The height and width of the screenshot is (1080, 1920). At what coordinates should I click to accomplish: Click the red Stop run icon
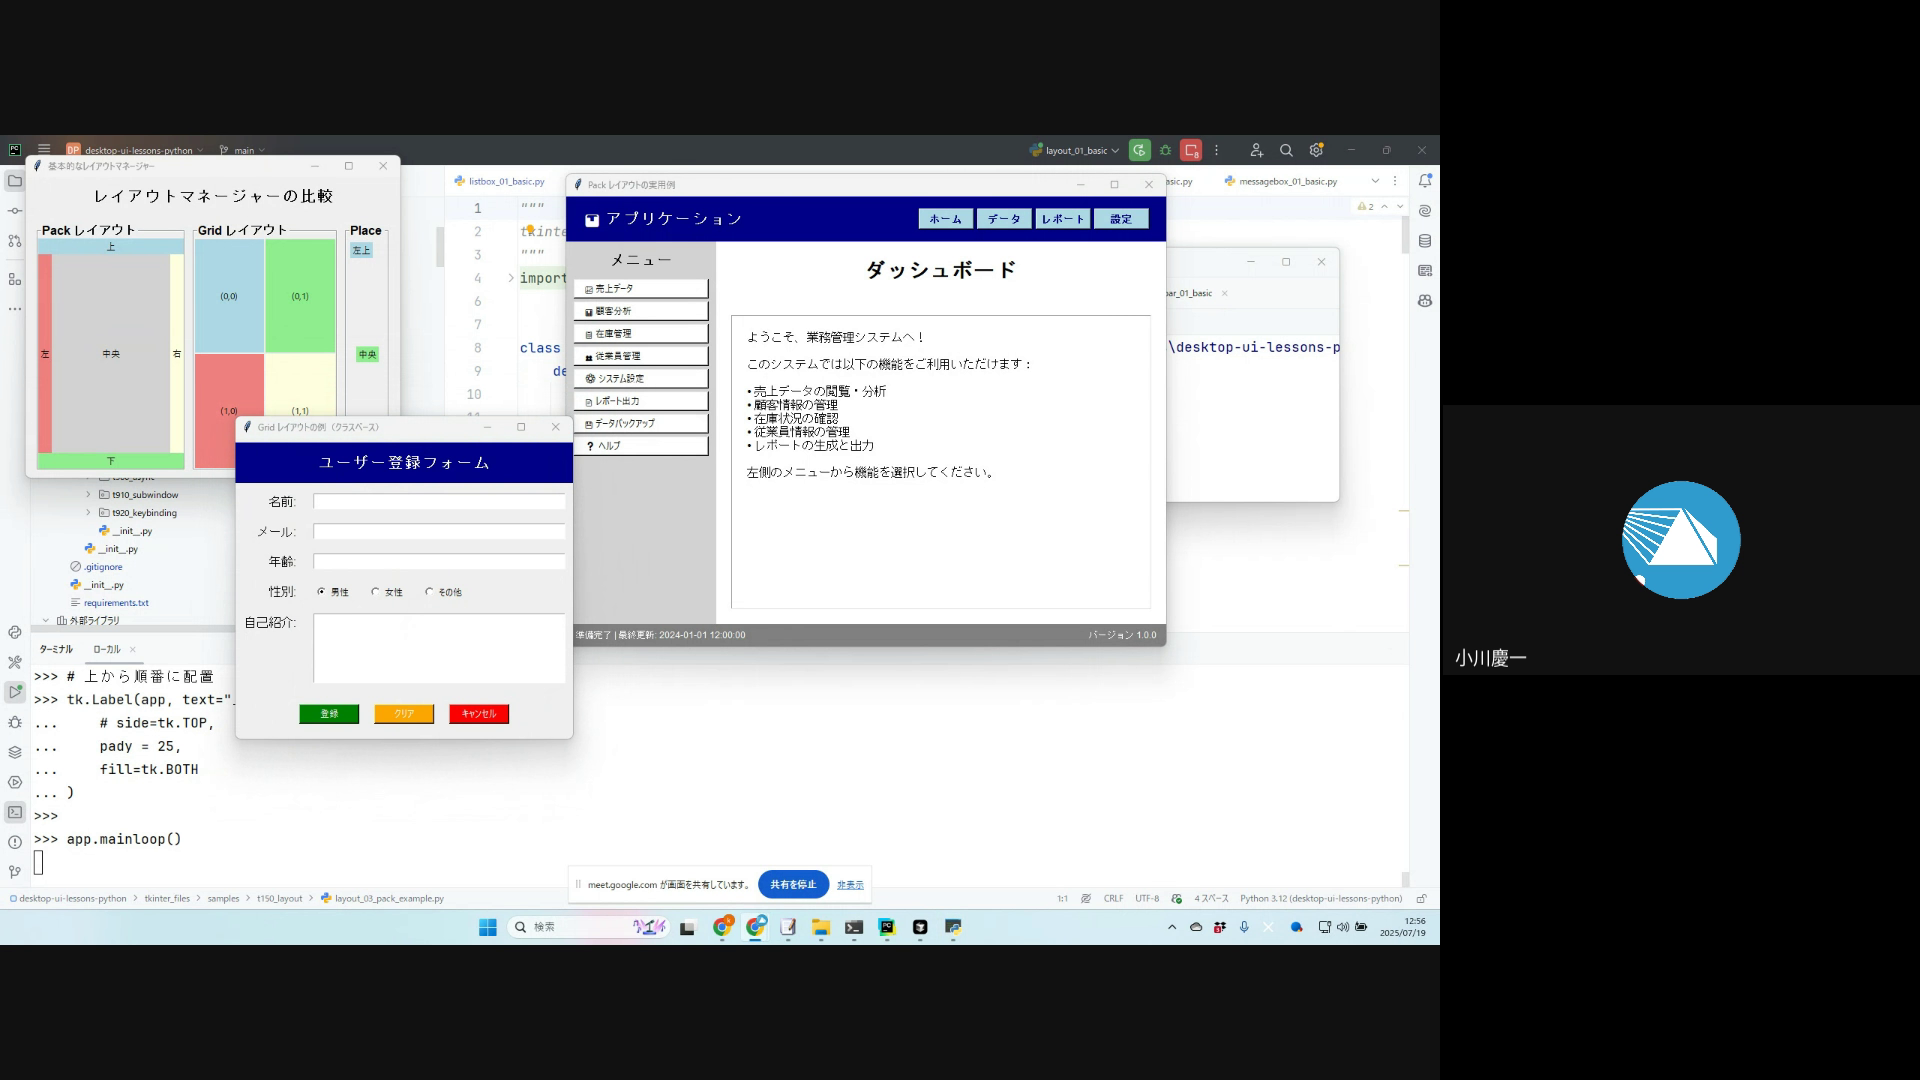[1190, 150]
